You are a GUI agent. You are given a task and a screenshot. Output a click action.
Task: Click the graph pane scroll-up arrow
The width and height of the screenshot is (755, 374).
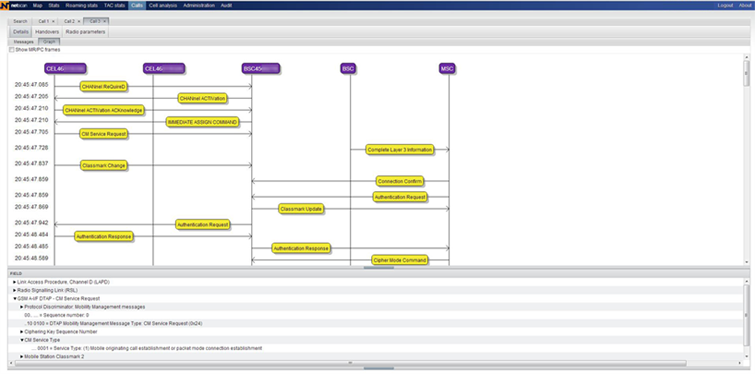[x=747, y=58]
